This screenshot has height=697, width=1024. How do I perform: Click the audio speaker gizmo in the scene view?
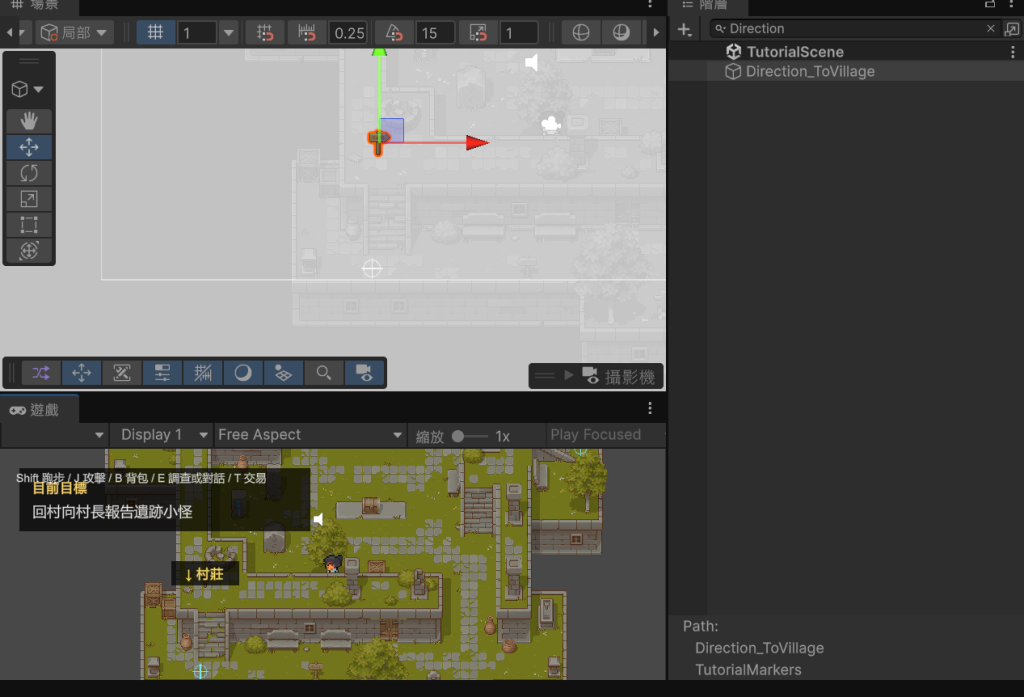click(x=532, y=62)
